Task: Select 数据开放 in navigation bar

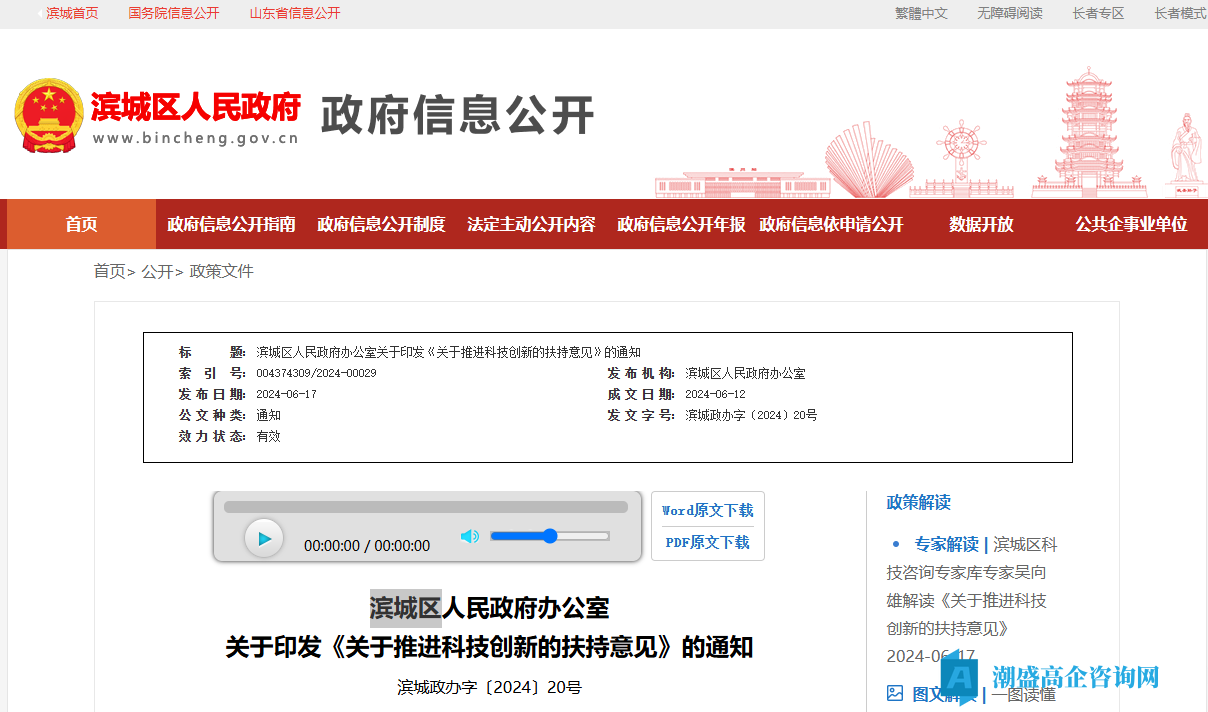Action: 981,224
